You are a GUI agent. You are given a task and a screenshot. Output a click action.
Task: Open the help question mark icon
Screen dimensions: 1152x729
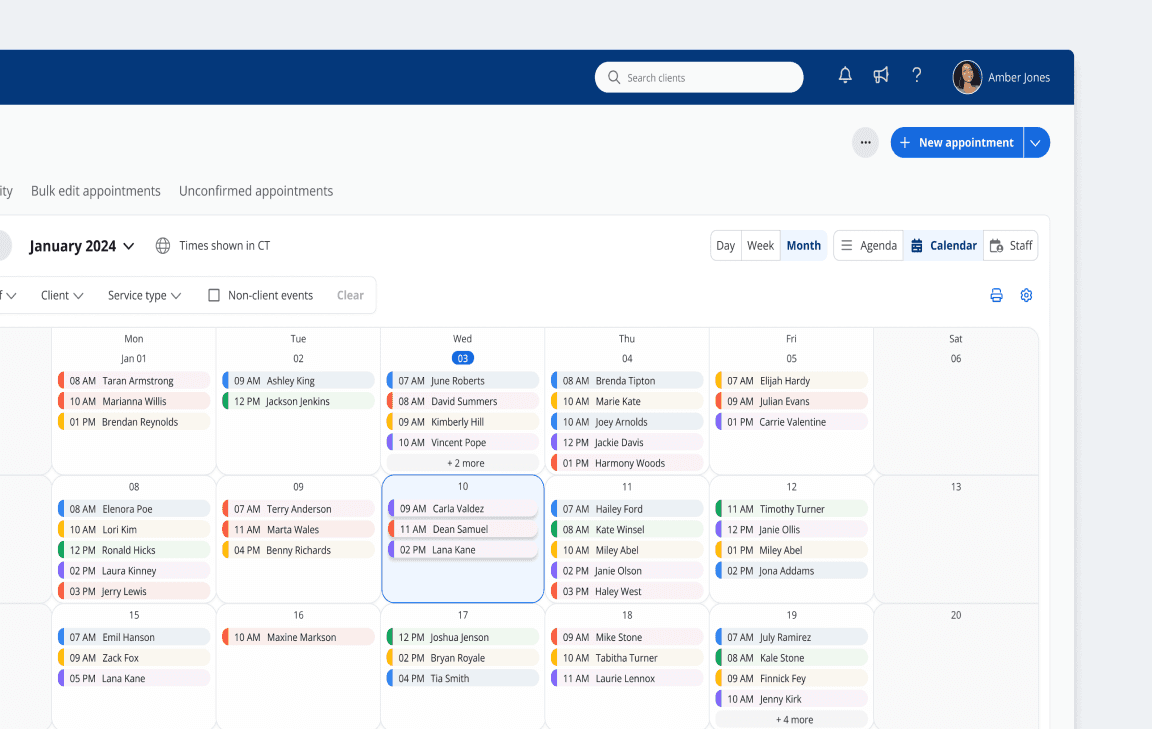[916, 74]
